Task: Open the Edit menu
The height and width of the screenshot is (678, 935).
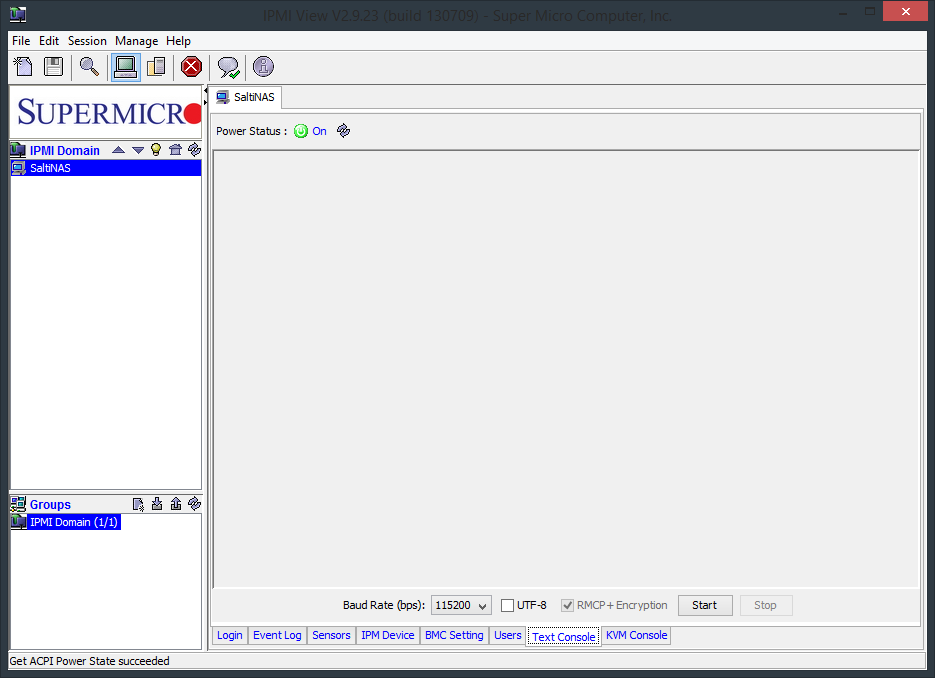Action: 49,41
